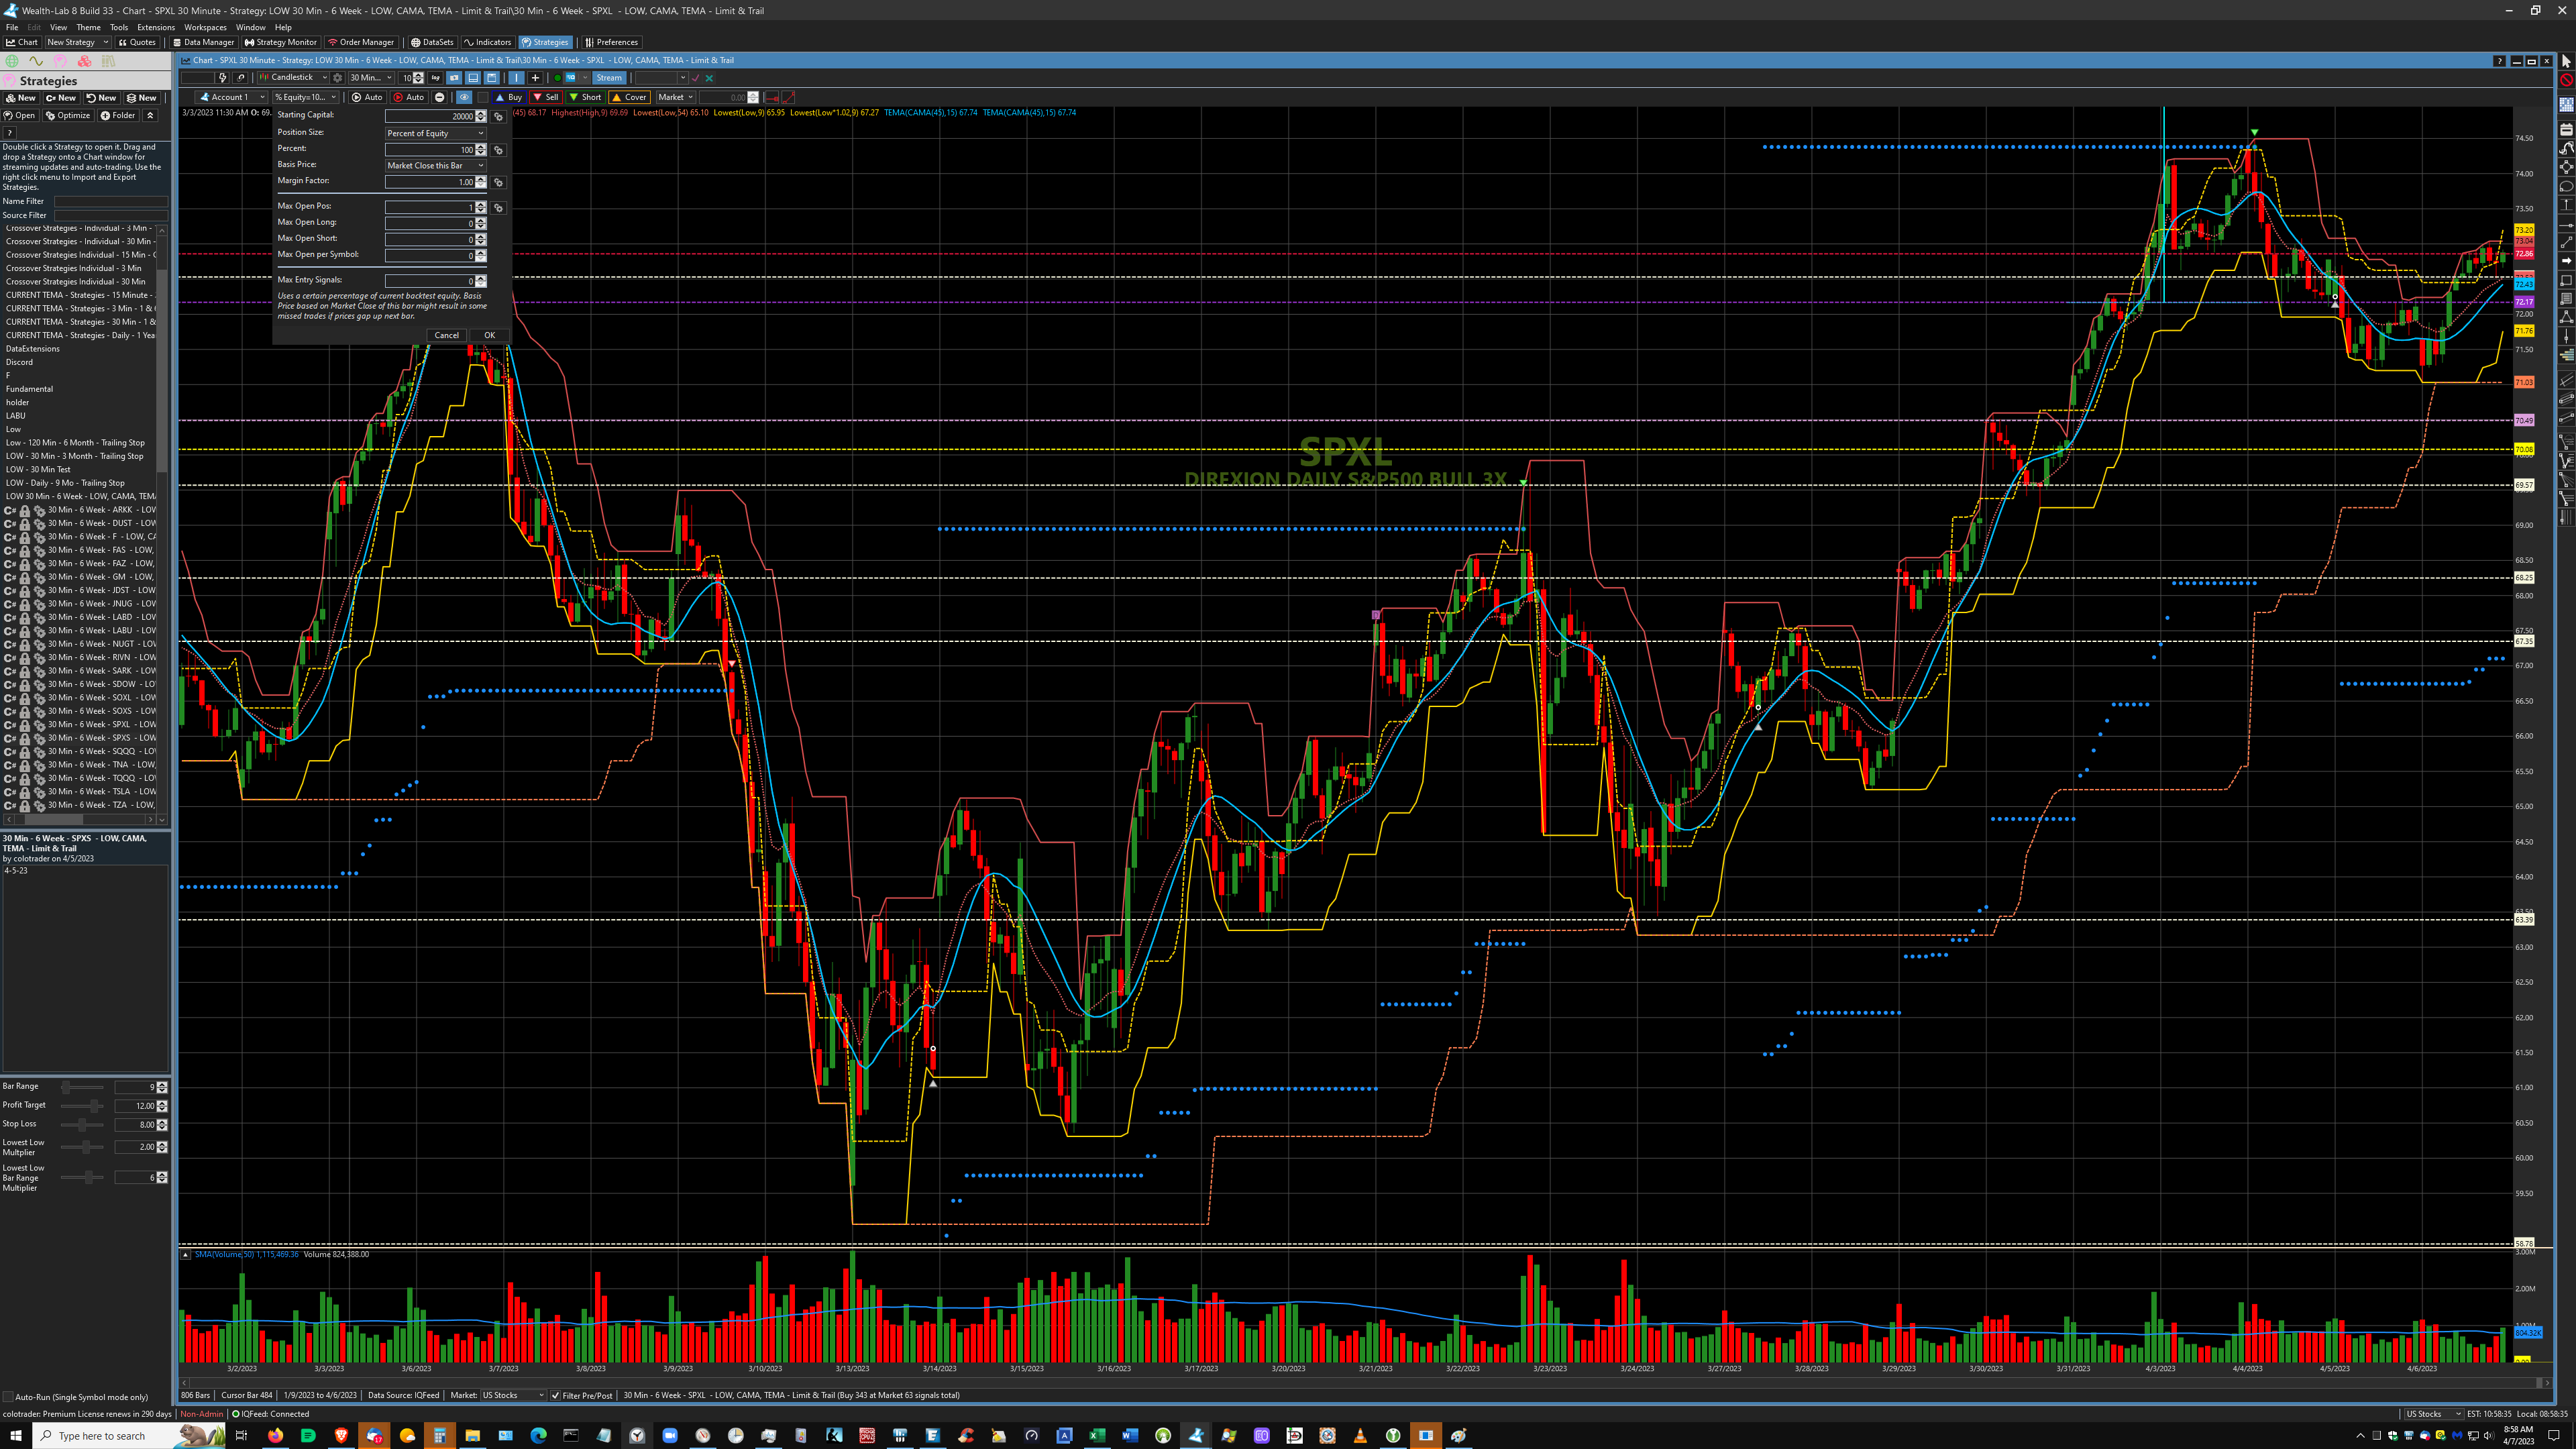Open the 30 Min scale dropdown
The height and width of the screenshot is (1449, 2576).
(x=371, y=78)
